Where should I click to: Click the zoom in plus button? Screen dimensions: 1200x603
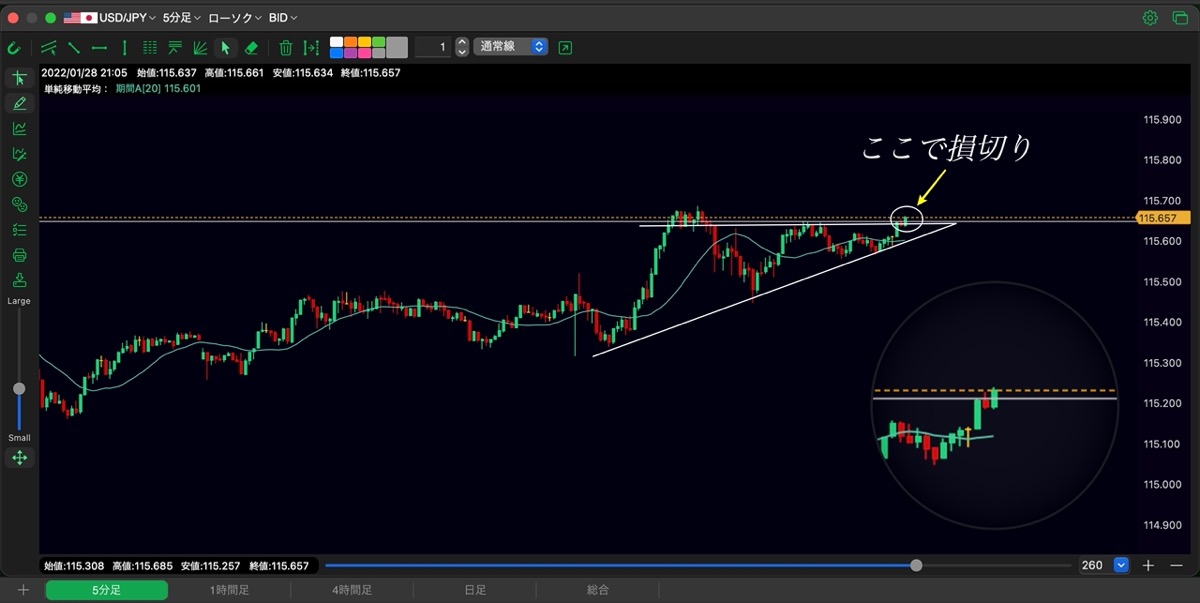pos(1148,565)
